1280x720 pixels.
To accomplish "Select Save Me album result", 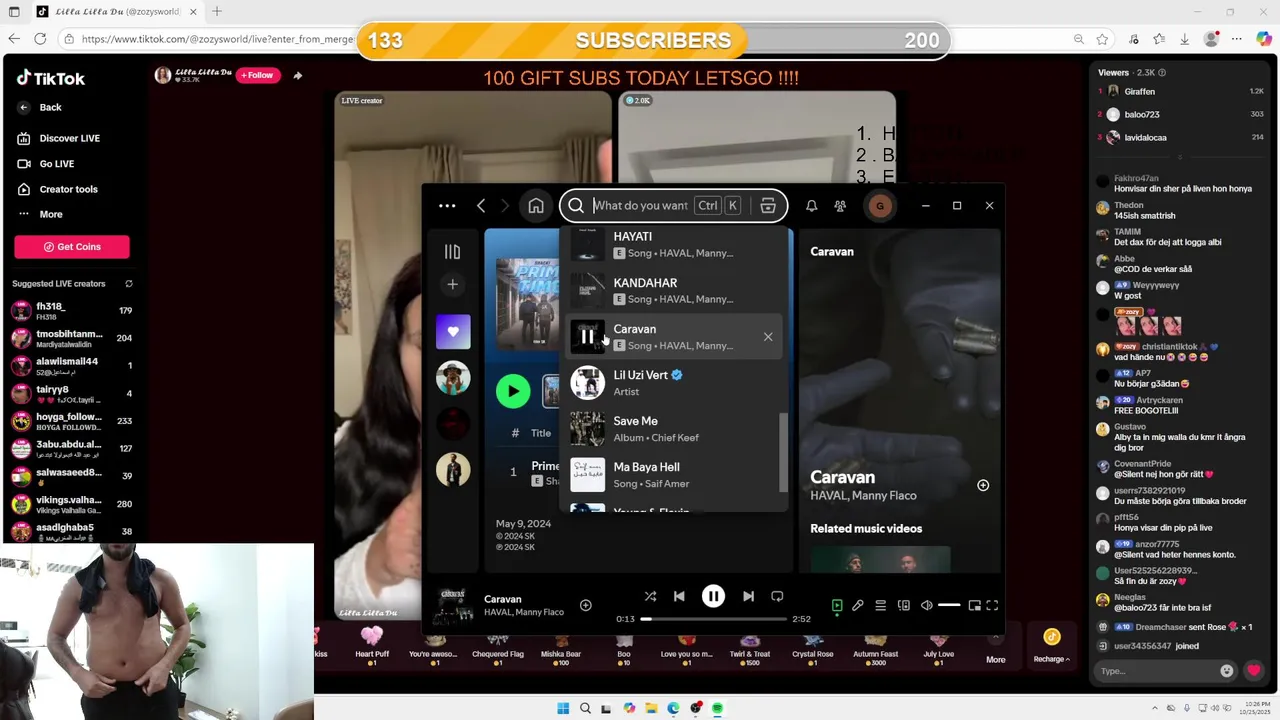I will click(675, 429).
